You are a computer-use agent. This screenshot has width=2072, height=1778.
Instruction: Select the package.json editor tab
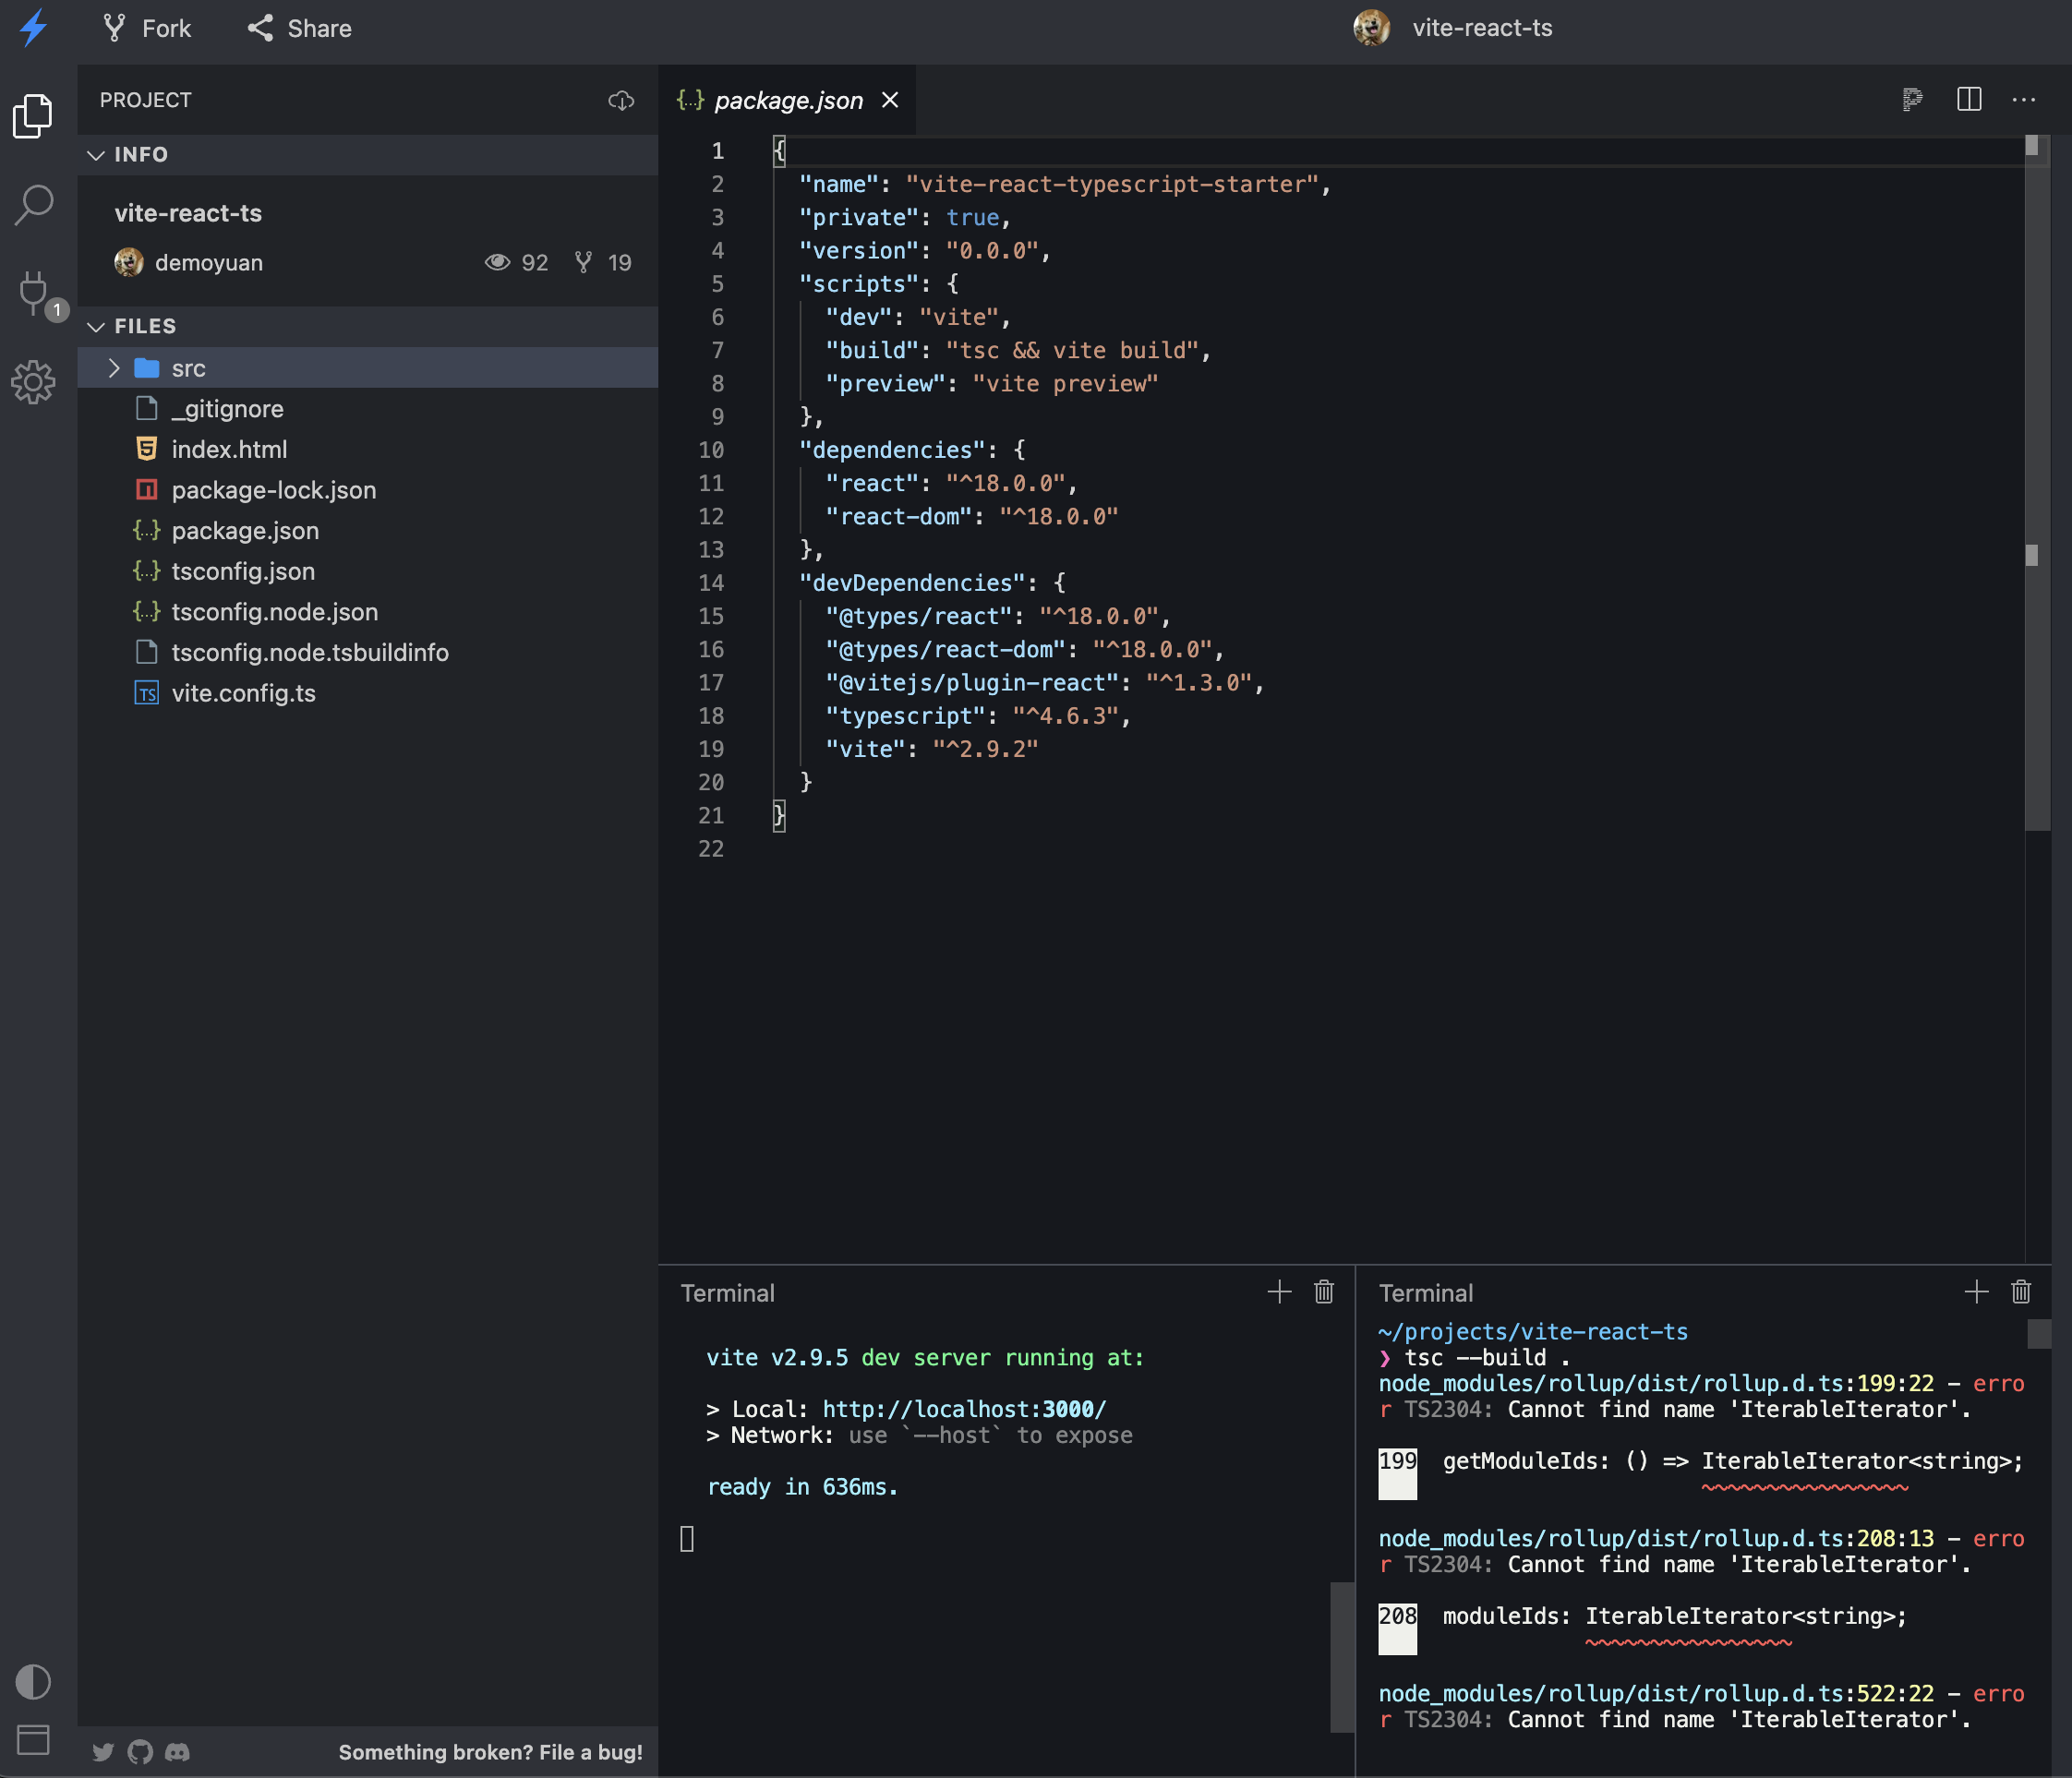[788, 100]
